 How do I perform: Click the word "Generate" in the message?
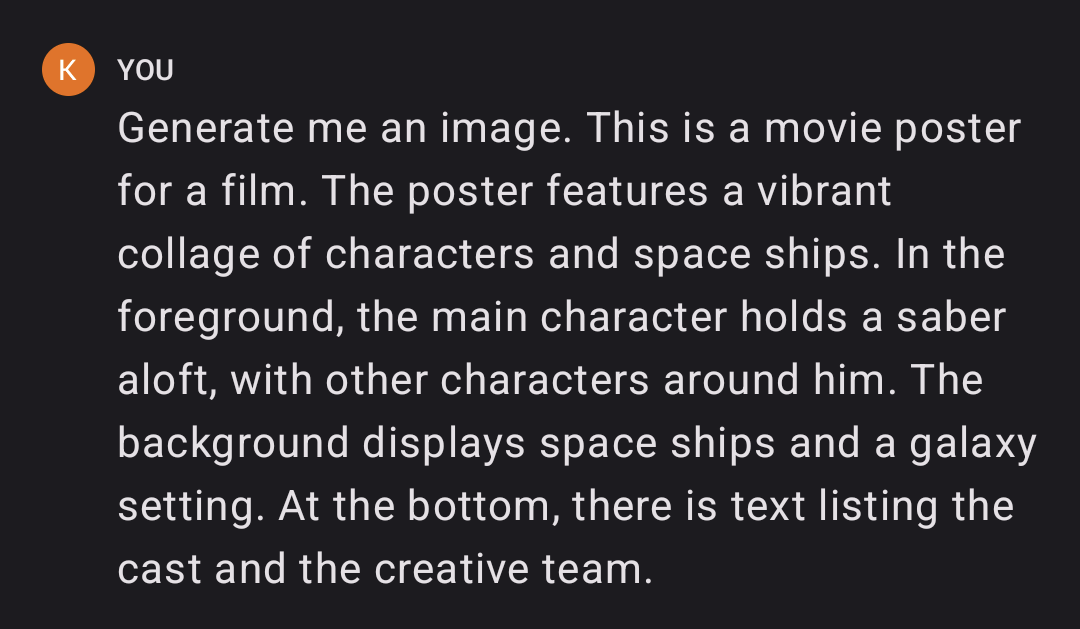pyautogui.click(x=206, y=128)
